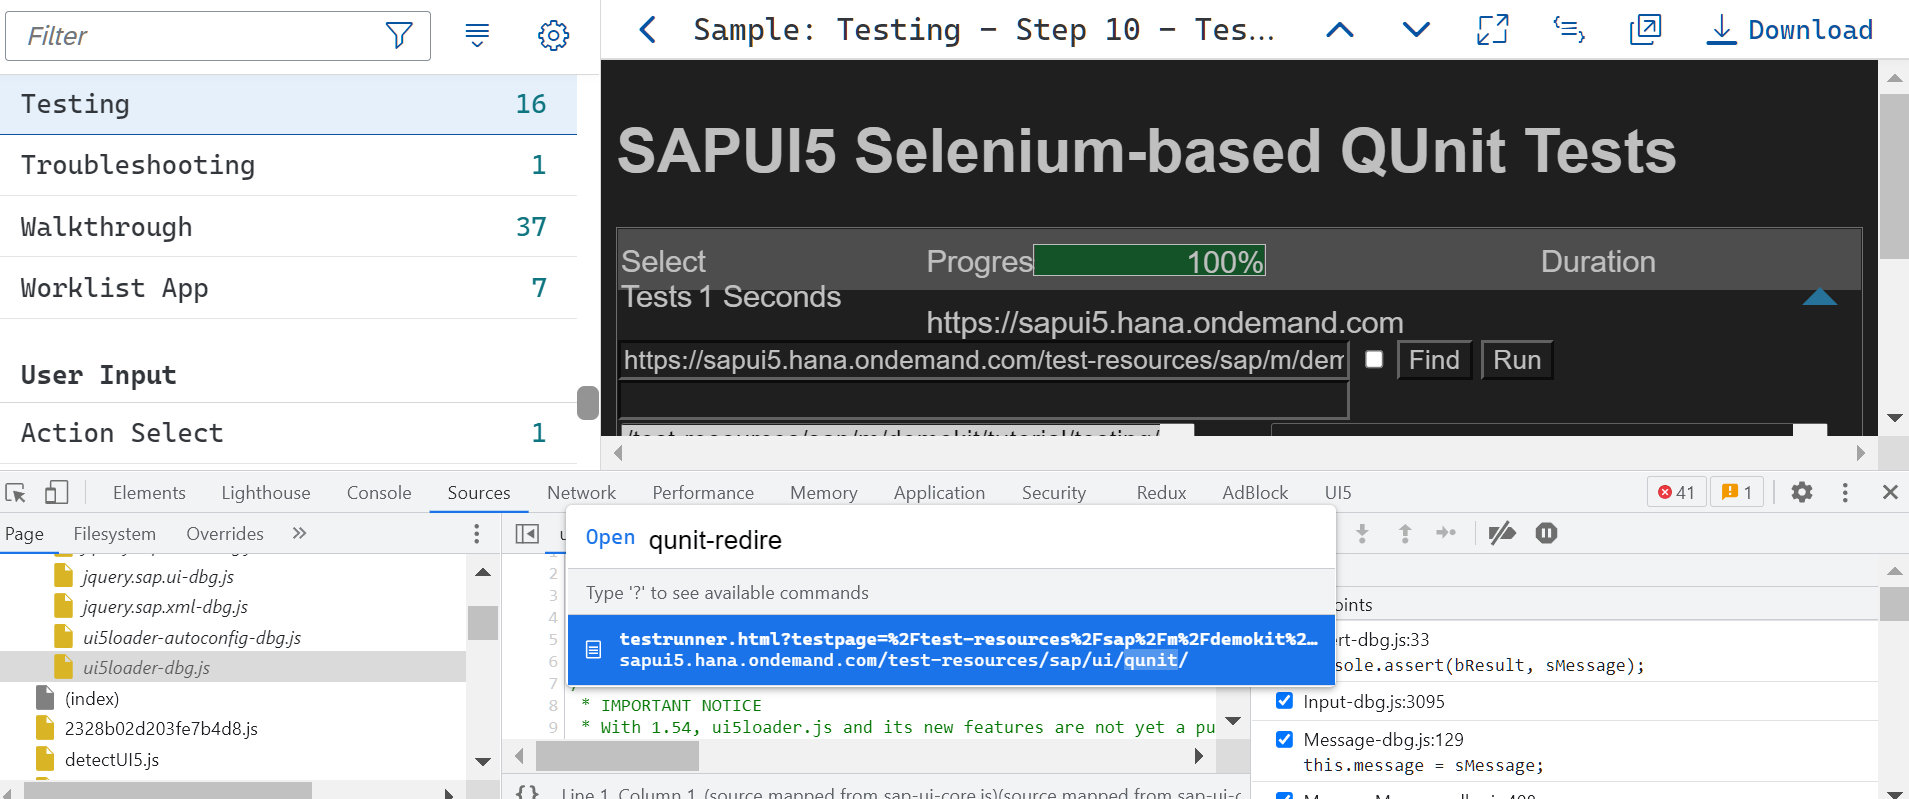Screen dimensions: 1909x799
Task: Click the 100% progress bar
Action: (1149, 261)
